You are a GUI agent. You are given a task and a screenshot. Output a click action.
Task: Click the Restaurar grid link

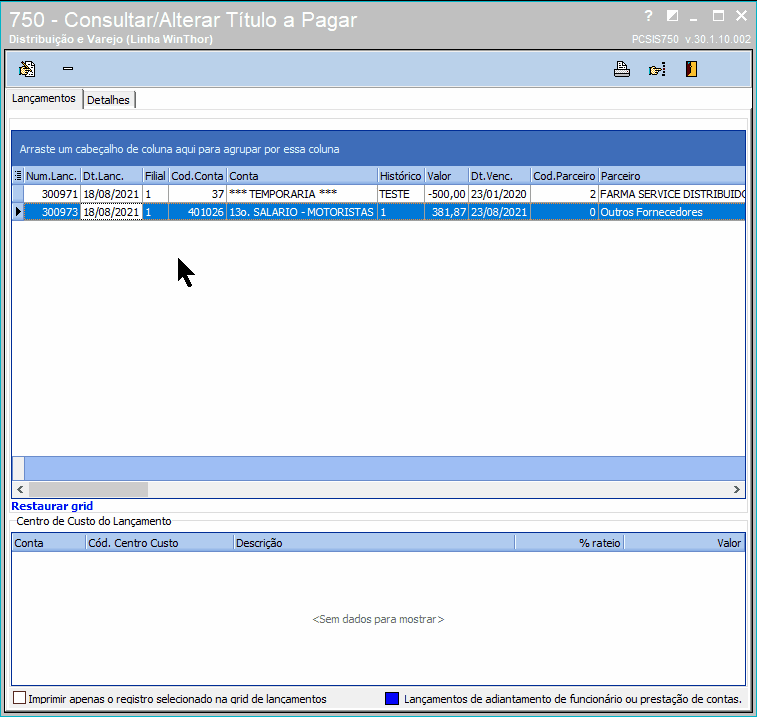pyautogui.click(x=52, y=506)
